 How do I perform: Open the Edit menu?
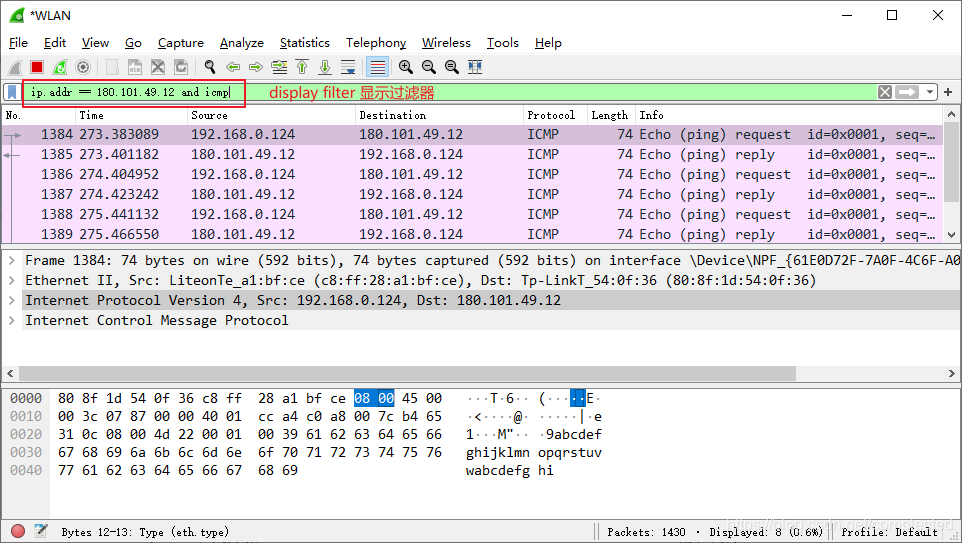pyautogui.click(x=55, y=43)
